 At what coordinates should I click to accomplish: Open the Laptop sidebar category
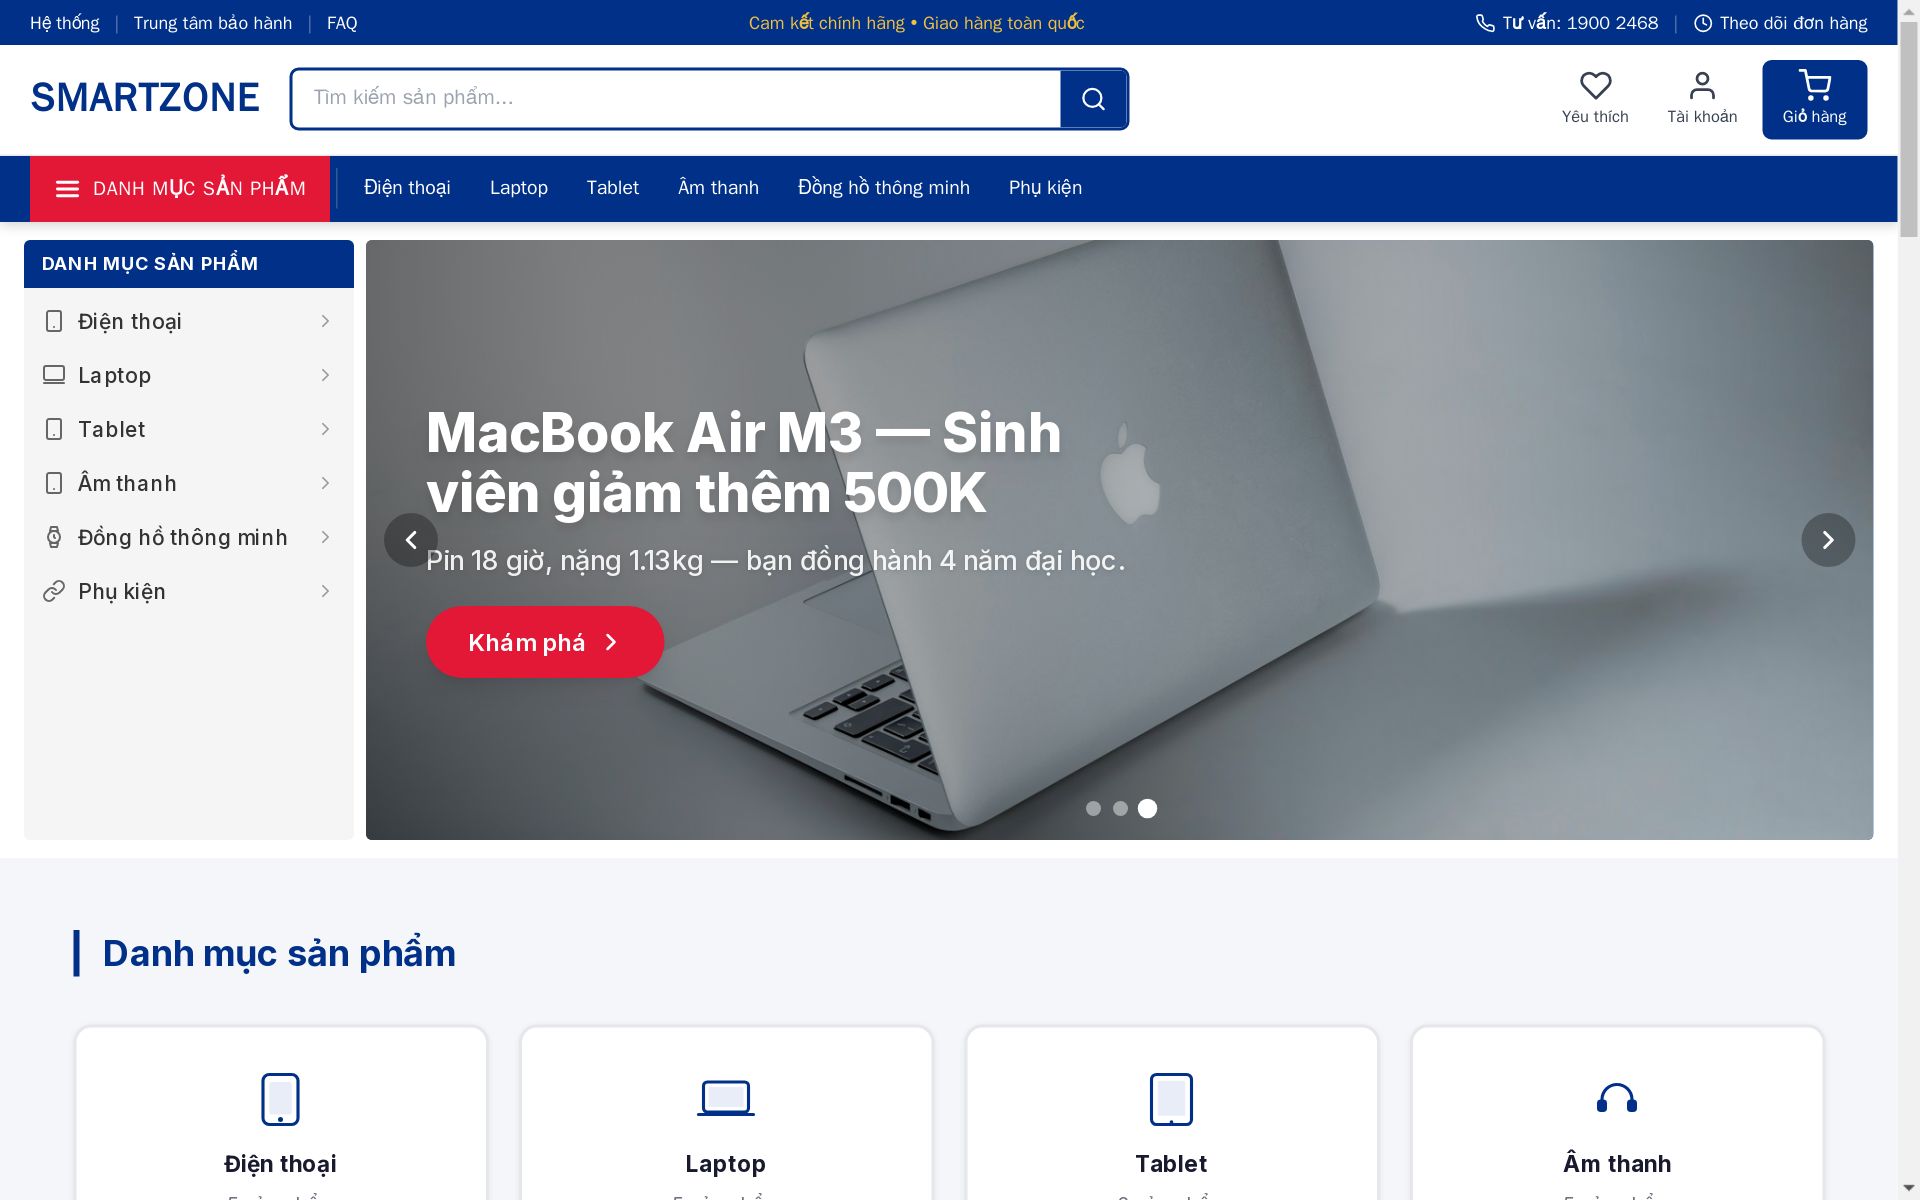189,375
